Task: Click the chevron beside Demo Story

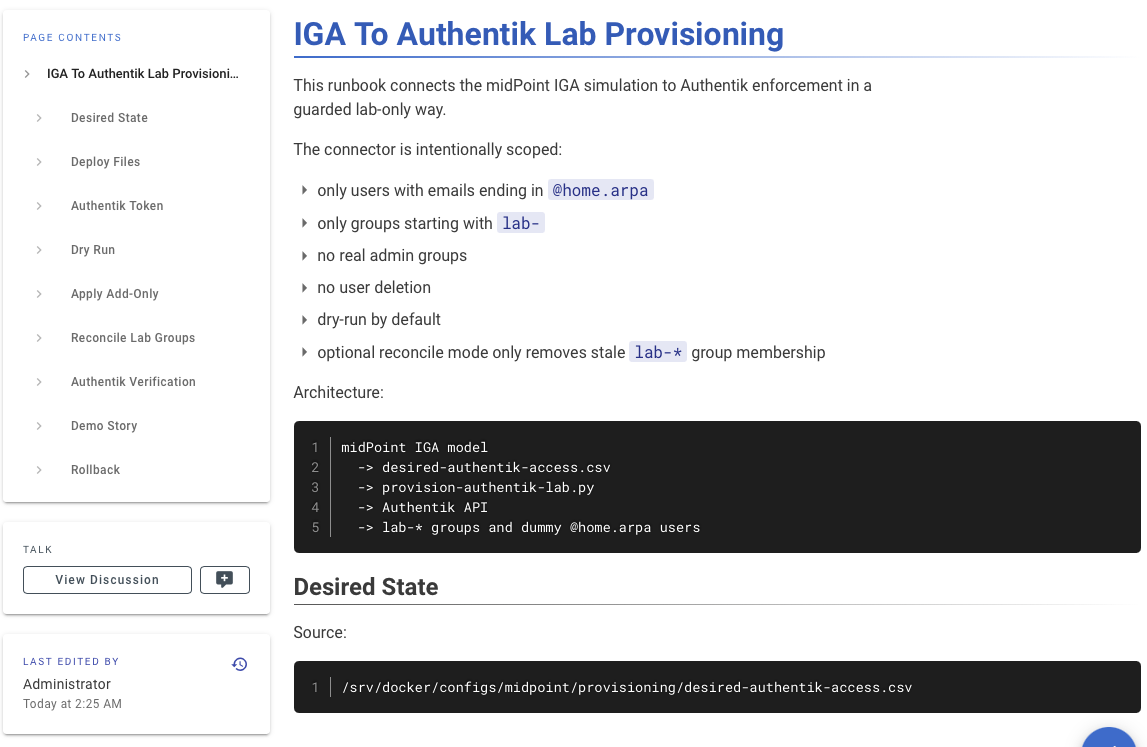Action: tap(39, 426)
